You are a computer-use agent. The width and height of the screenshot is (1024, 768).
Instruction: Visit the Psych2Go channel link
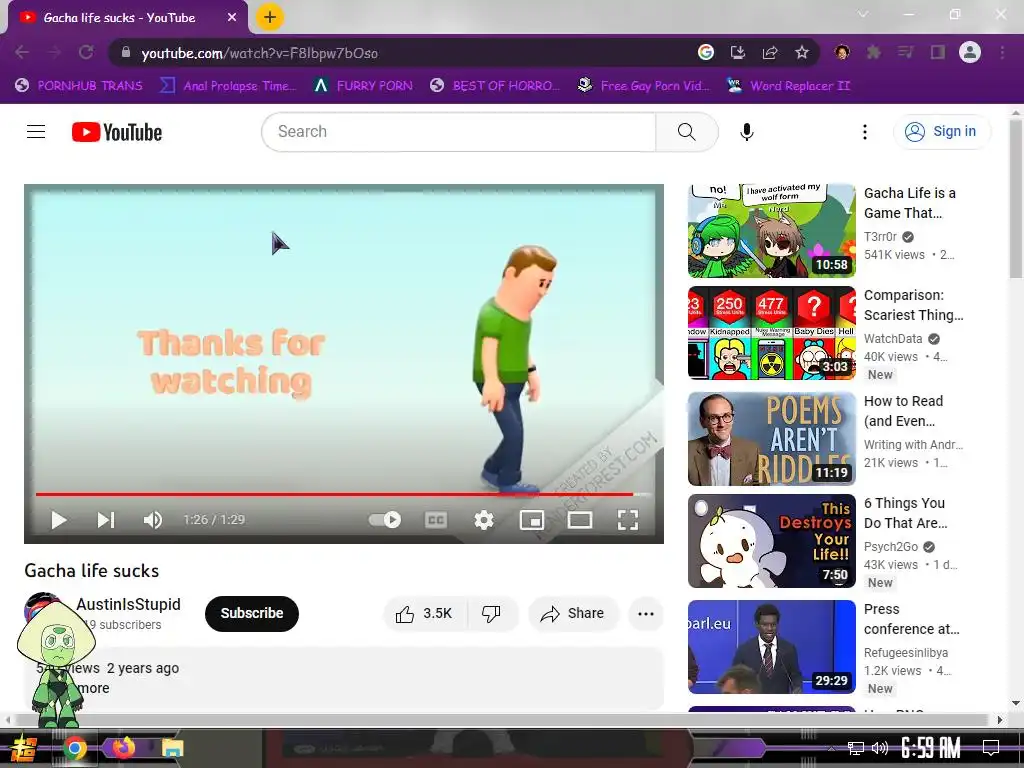click(891, 547)
